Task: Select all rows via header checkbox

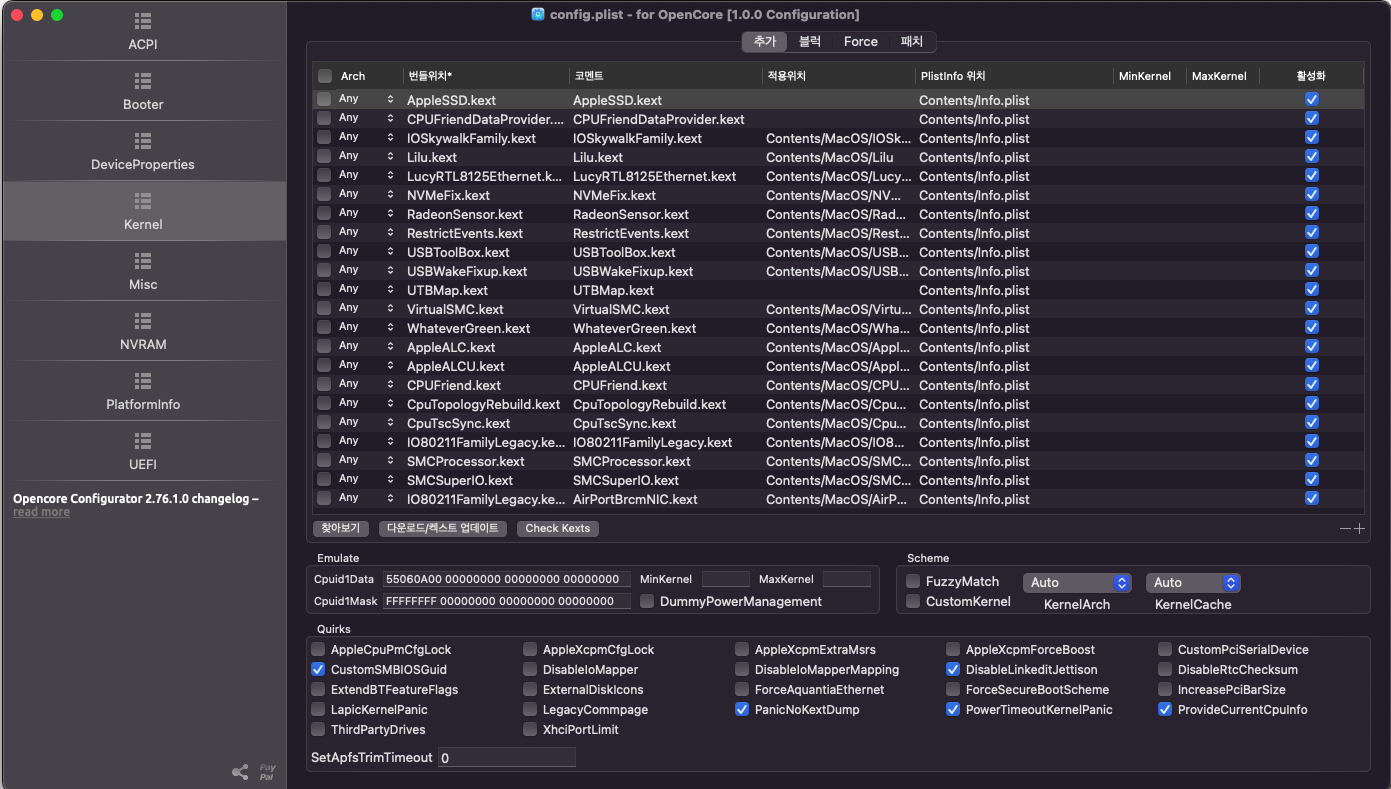Action: coord(325,76)
